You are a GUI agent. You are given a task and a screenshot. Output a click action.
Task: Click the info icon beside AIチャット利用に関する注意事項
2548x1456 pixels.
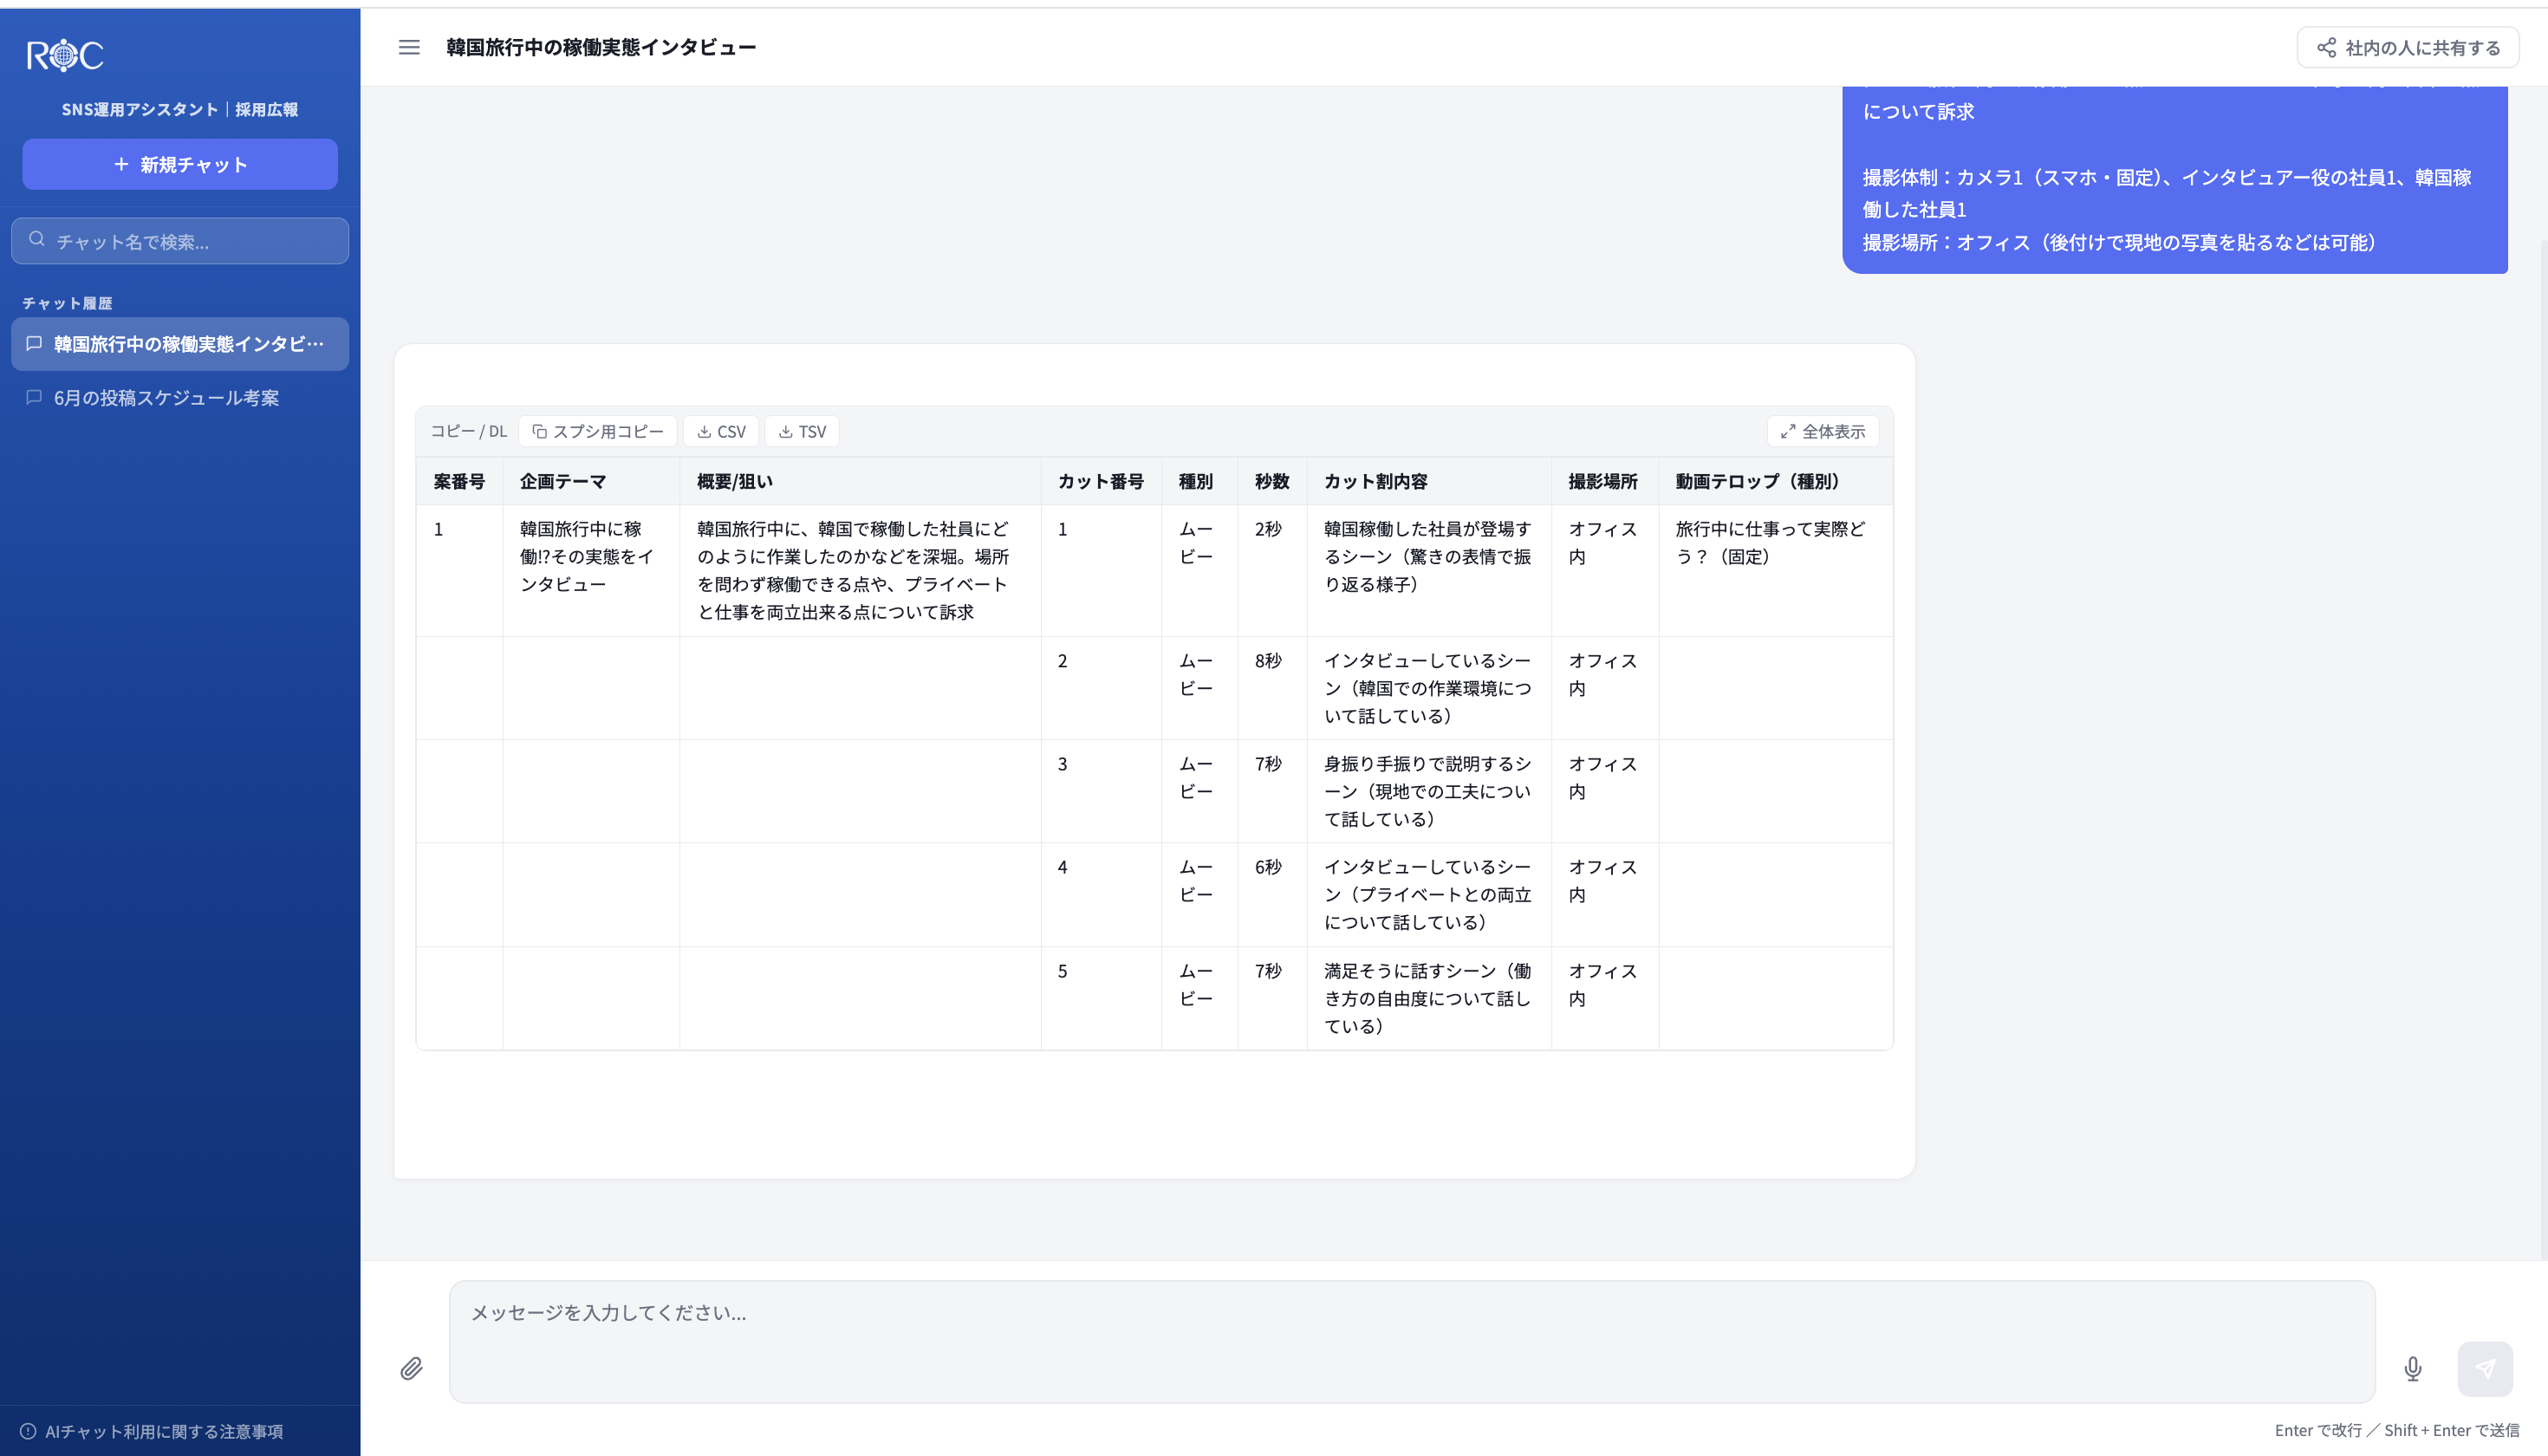(x=28, y=1431)
